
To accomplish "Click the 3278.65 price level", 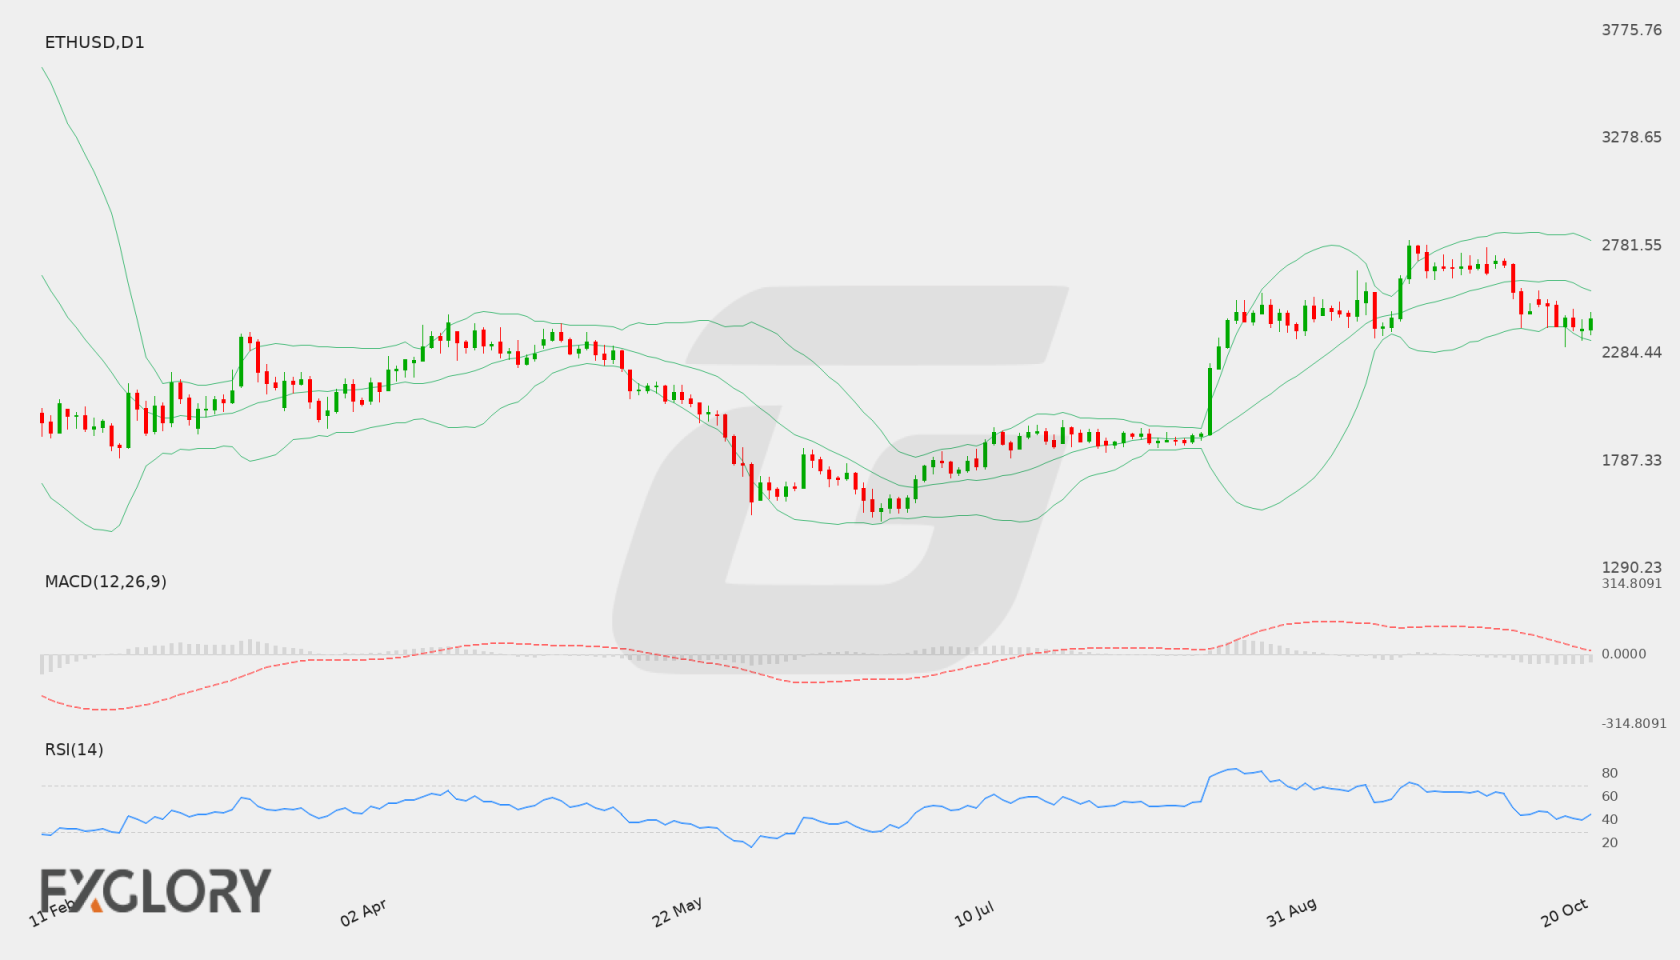I will 1632,137.
